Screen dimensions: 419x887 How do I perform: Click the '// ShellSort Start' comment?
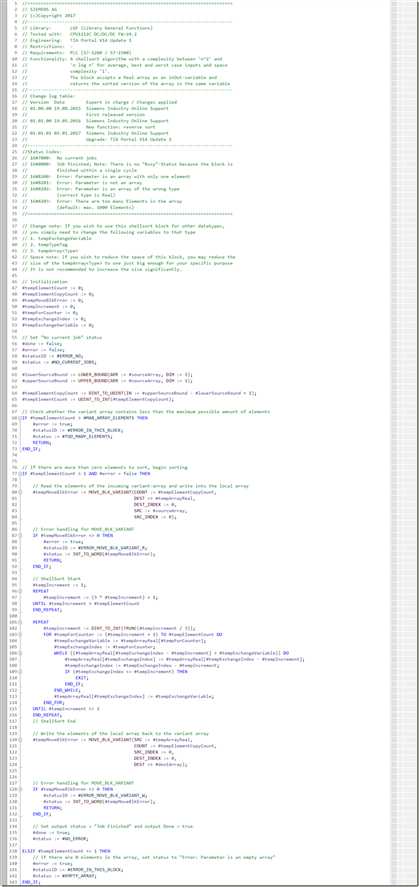click(x=57, y=579)
